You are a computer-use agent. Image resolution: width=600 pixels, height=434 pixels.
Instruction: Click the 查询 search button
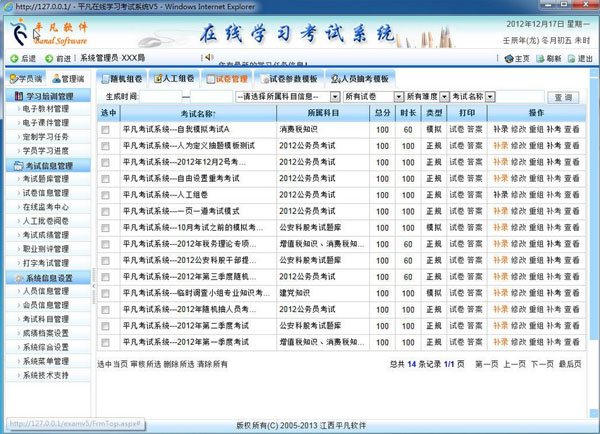click(563, 98)
